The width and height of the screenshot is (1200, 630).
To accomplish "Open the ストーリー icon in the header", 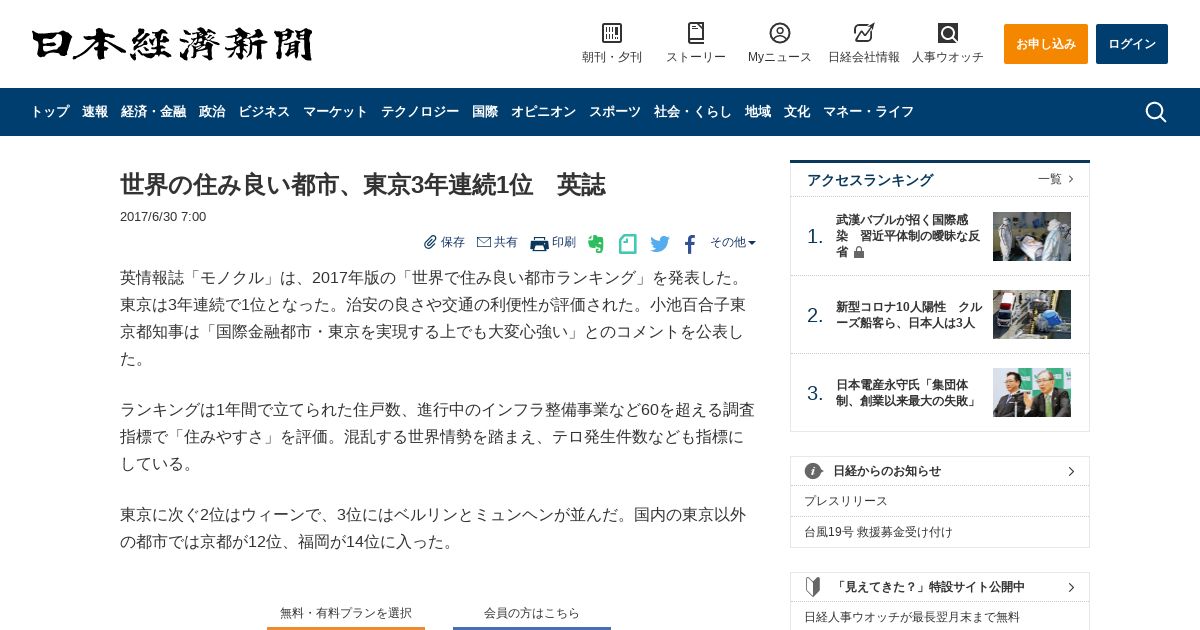I will tap(696, 33).
